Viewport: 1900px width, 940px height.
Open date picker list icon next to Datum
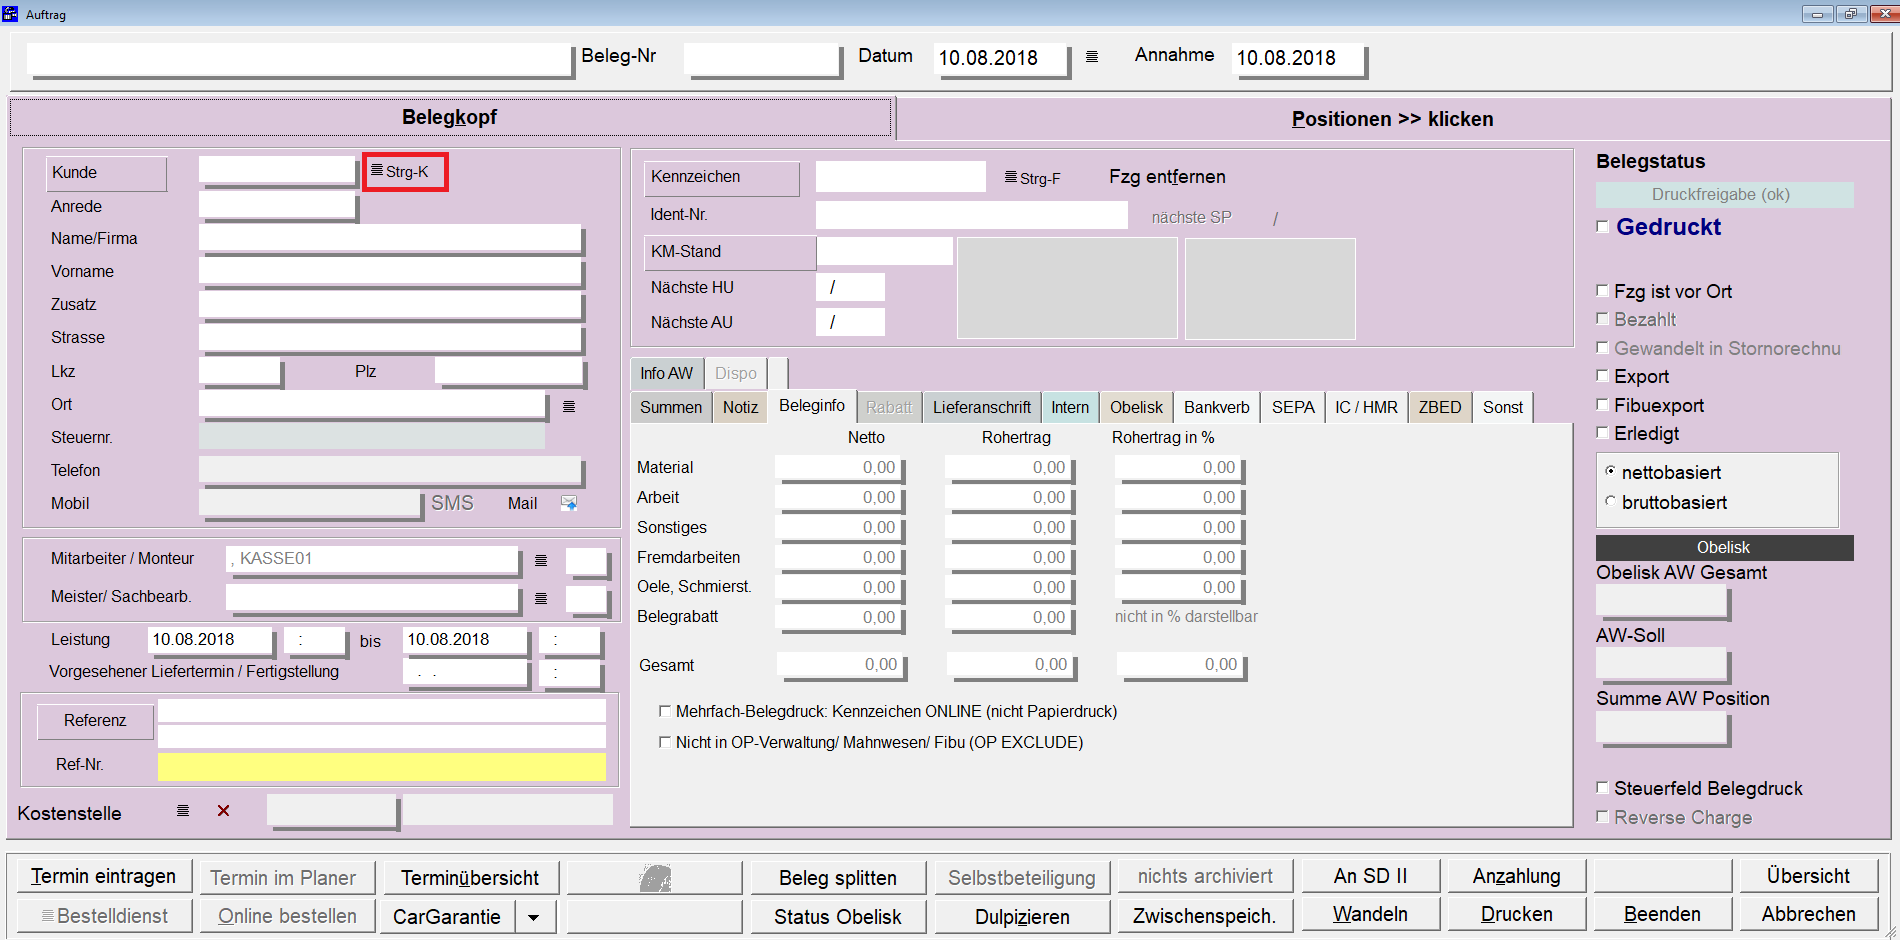1092,57
